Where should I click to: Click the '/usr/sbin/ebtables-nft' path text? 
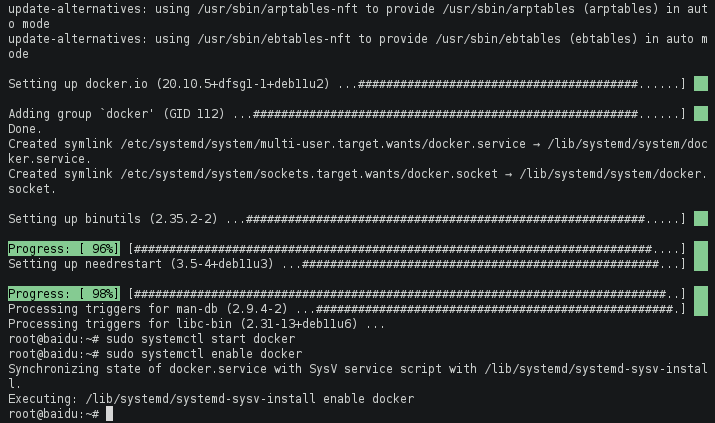click(x=258, y=39)
